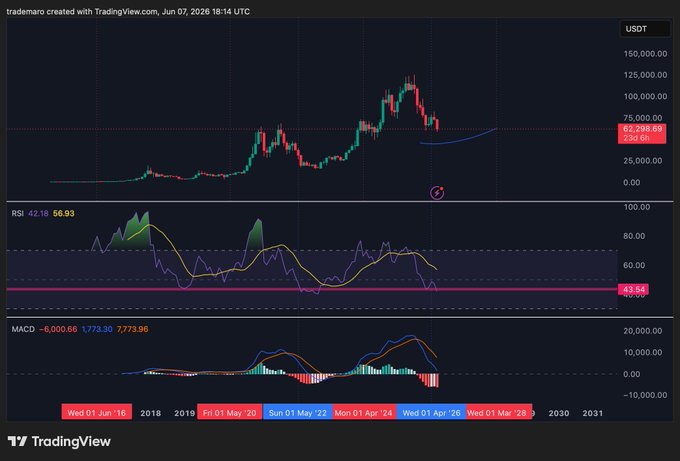Click the RSI average value 56.93
This screenshot has width=680, height=461.
(63, 213)
